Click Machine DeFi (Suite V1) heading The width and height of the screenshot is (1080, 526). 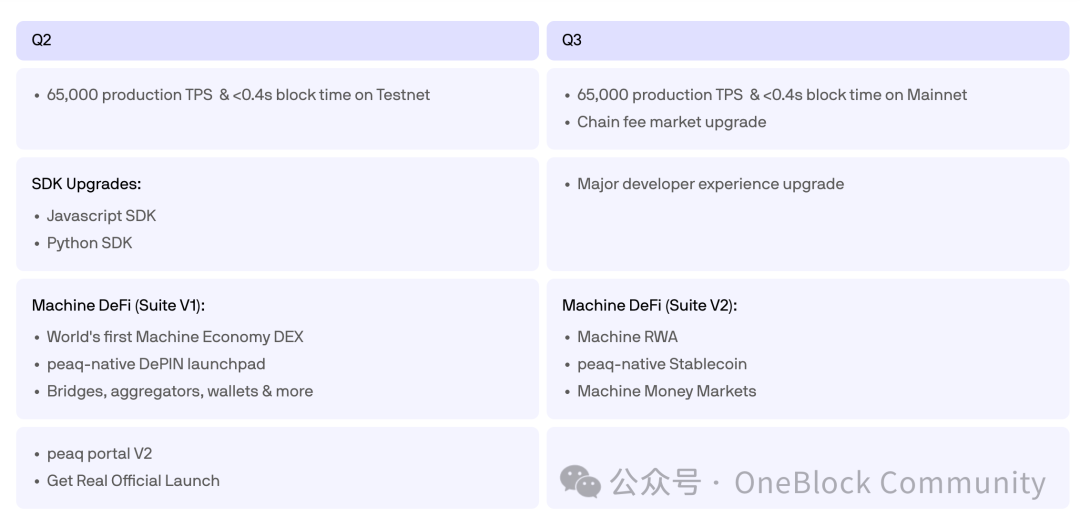117,306
